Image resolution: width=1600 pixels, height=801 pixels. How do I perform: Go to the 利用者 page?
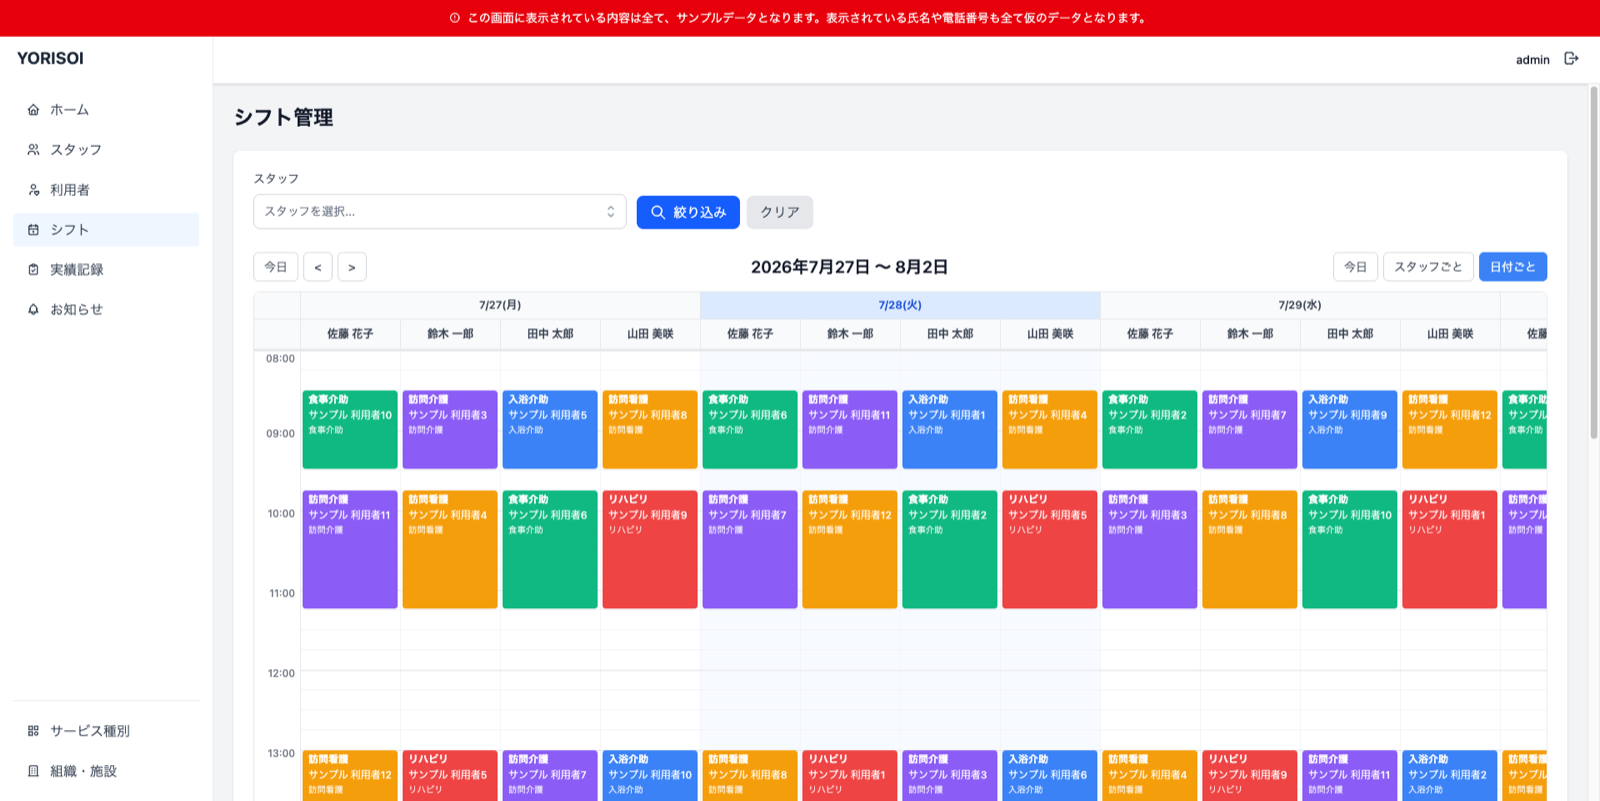pyautogui.click(x=106, y=190)
